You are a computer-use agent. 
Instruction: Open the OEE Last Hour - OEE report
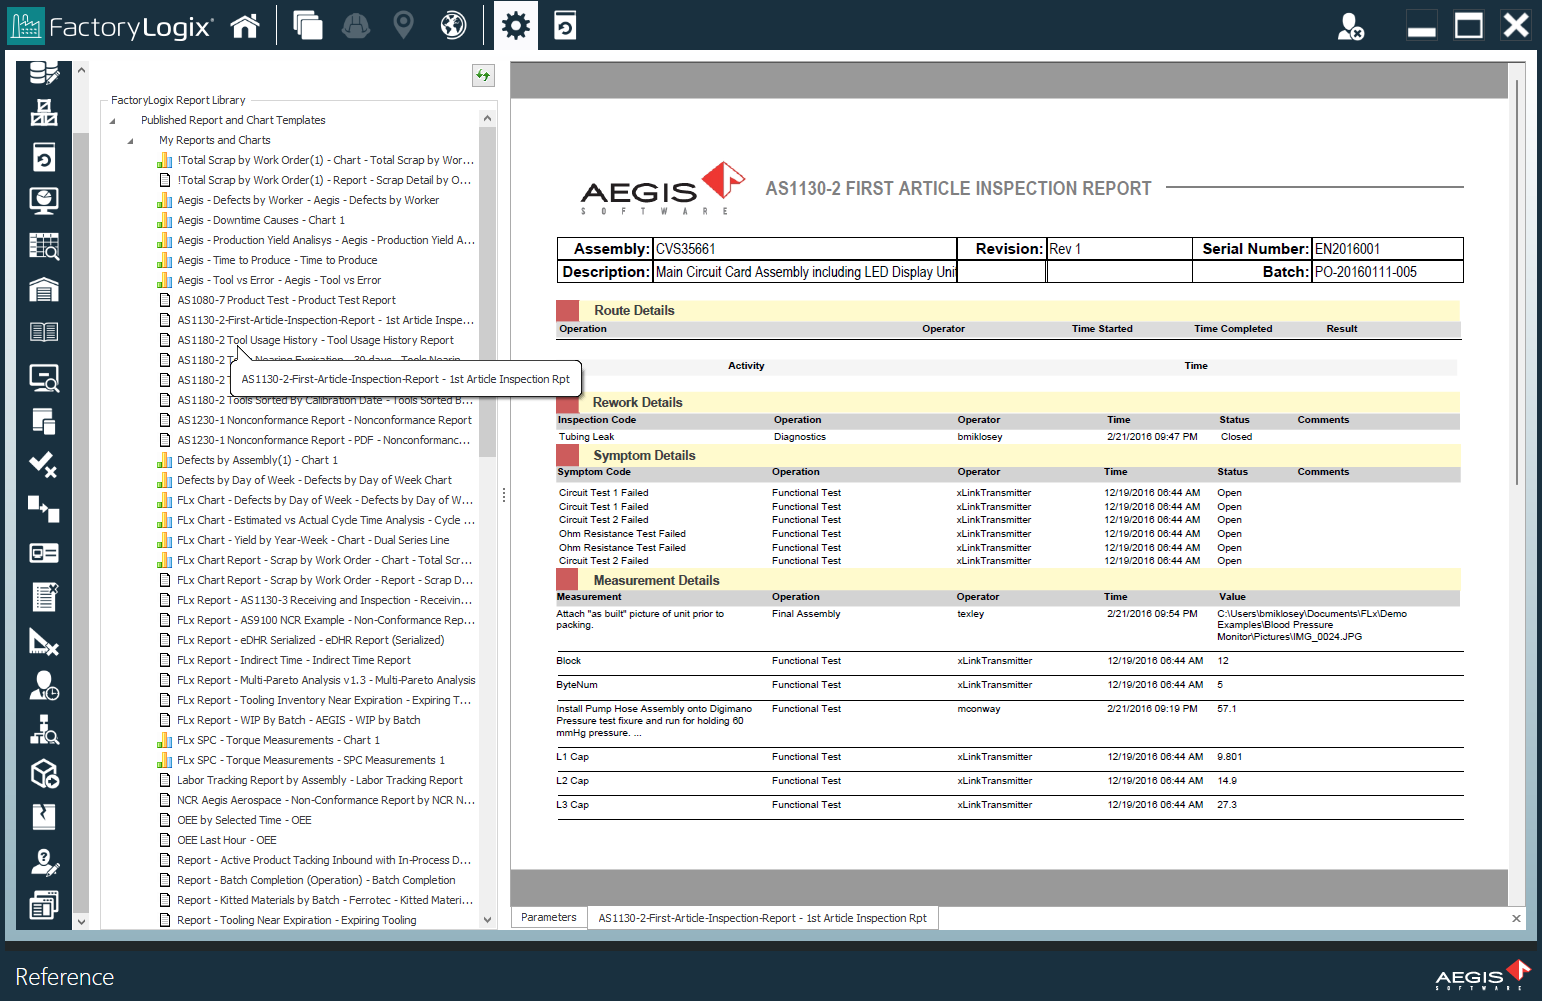point(226,839)
